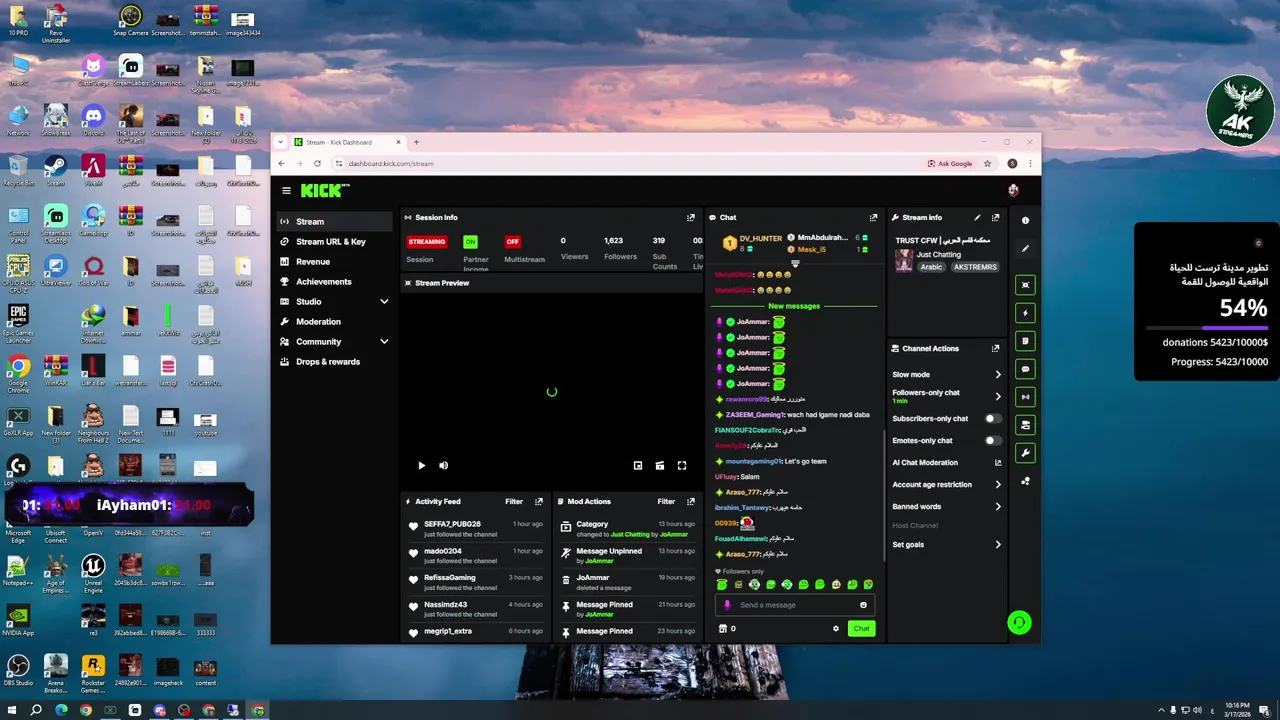Switch stream preview to theater mode
Image resolution: width=1280 pixels, height=720 pixels.
660,465
